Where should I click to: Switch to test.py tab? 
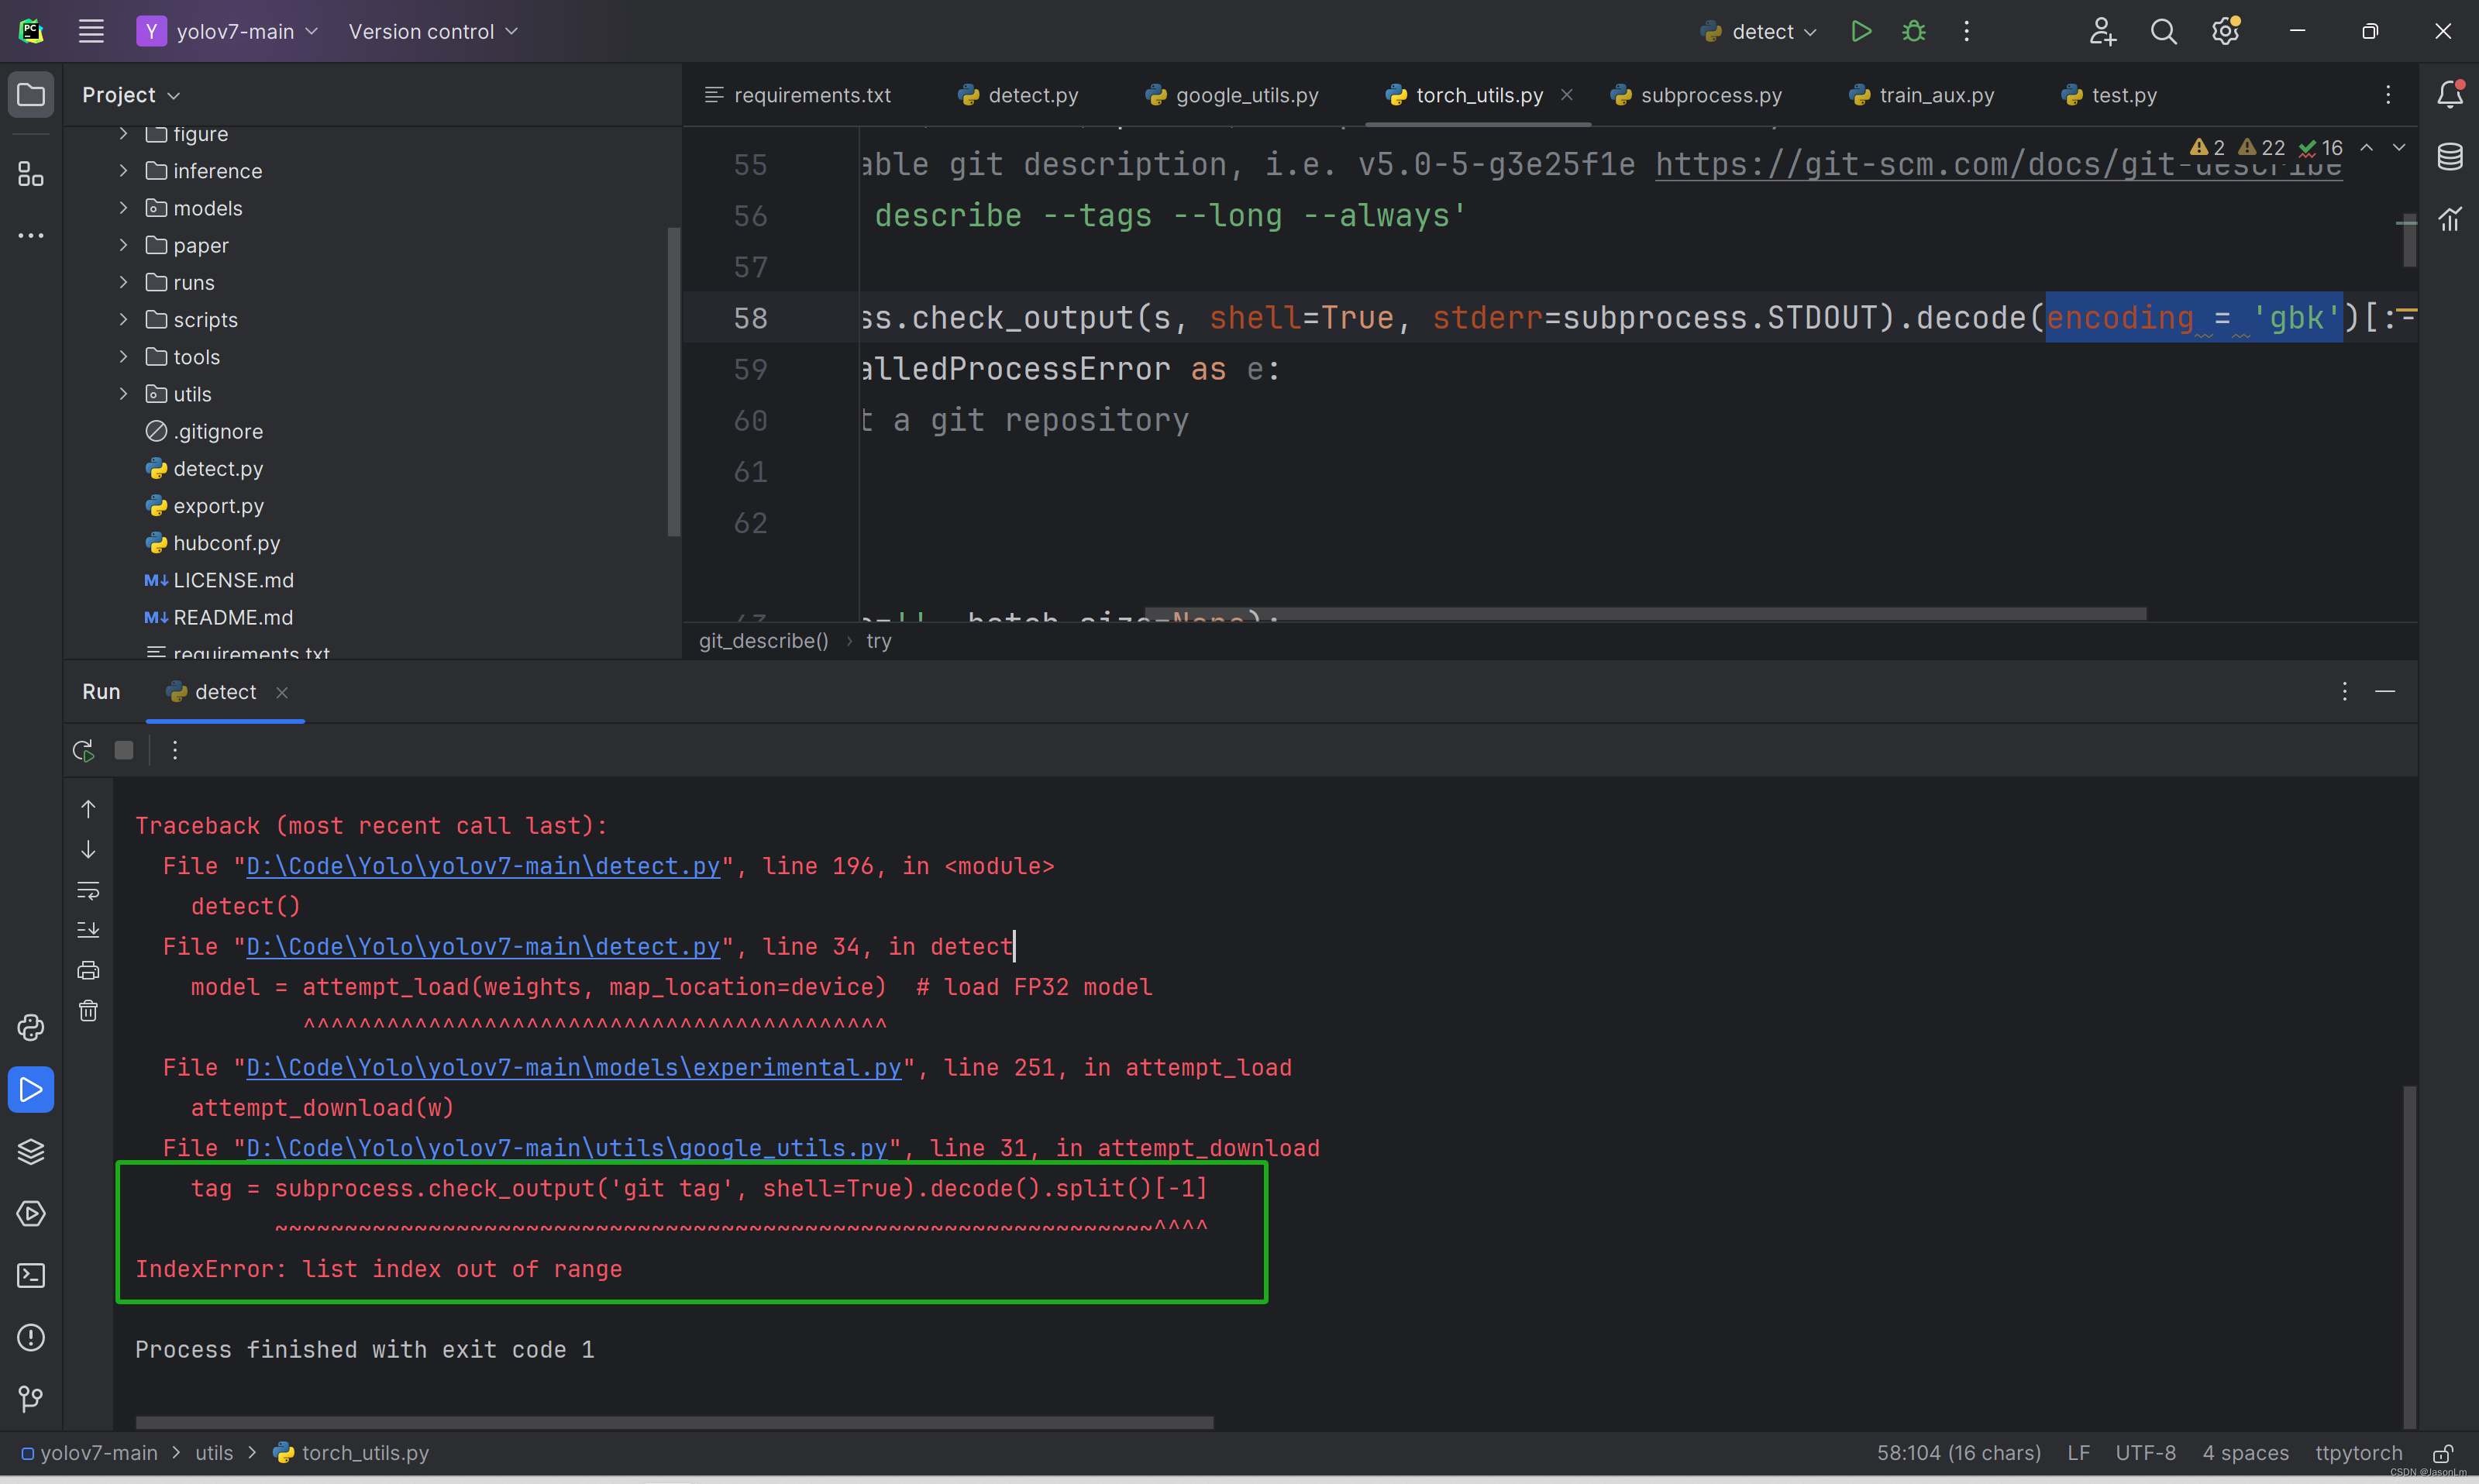(2109, 95)
